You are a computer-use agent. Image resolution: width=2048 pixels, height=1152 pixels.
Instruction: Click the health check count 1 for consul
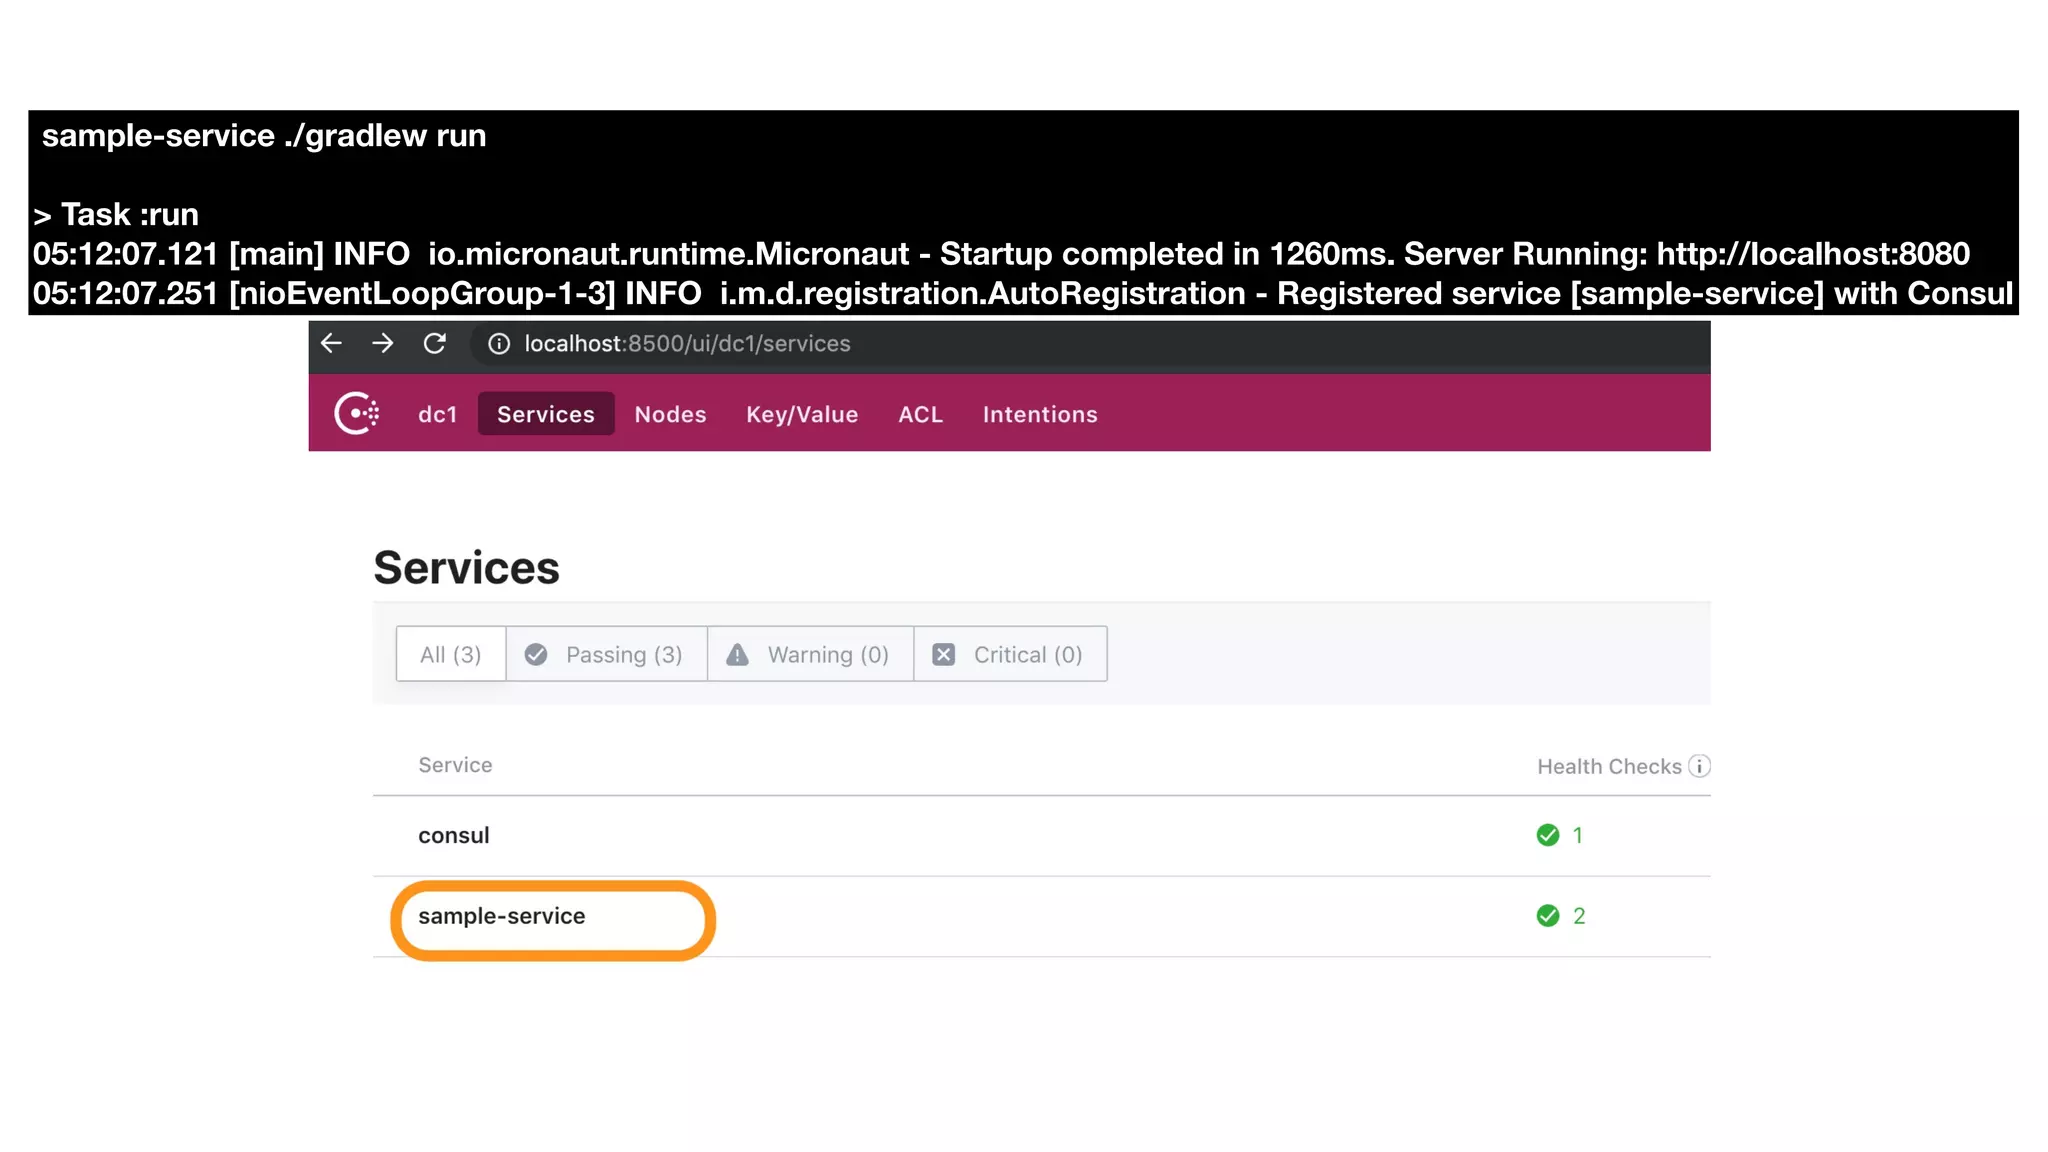[x=1578, y=835]
